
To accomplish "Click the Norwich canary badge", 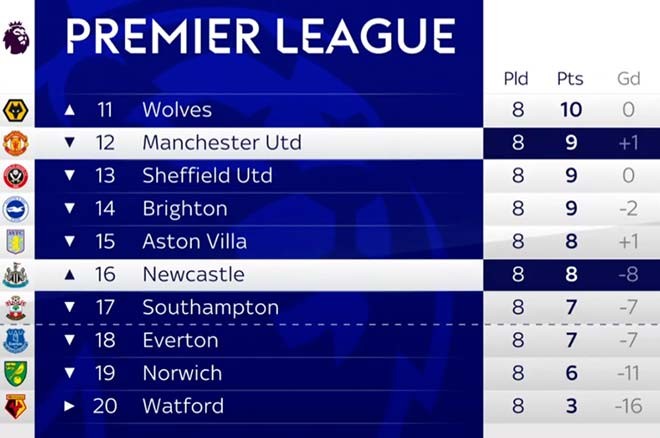I will [16, 374].
